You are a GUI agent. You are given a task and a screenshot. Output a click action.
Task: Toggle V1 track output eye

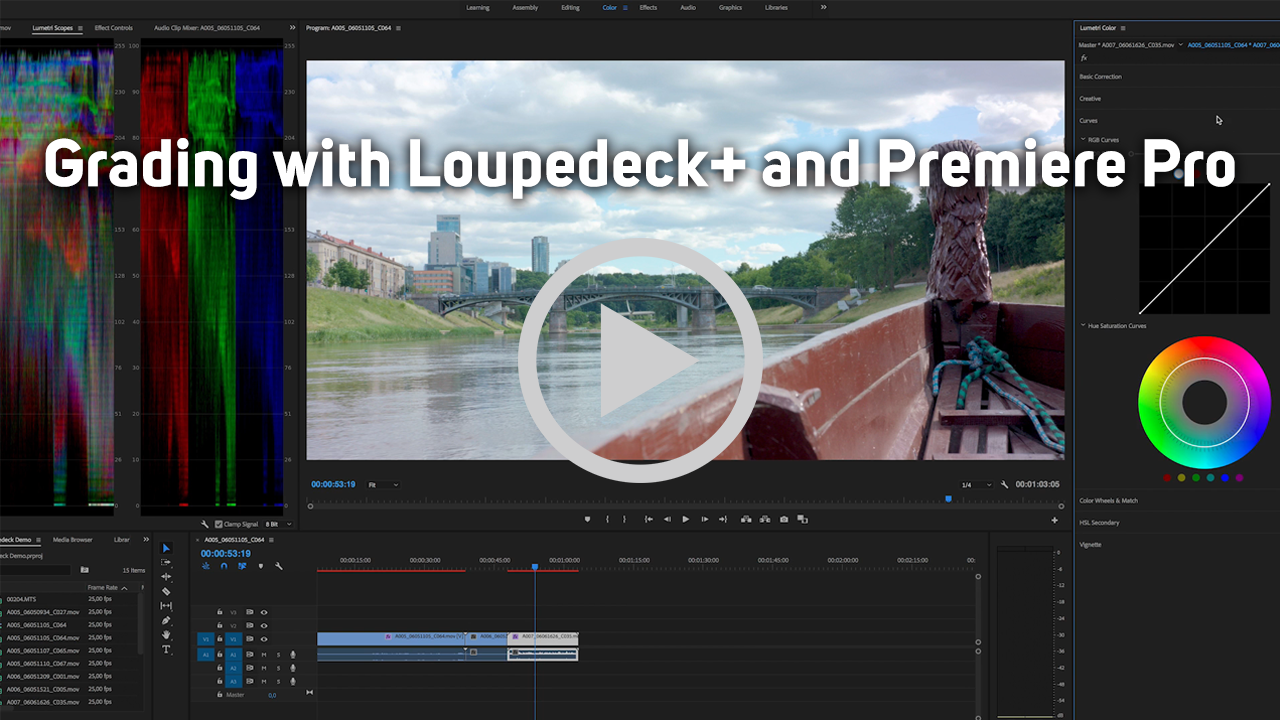(264, 639)
